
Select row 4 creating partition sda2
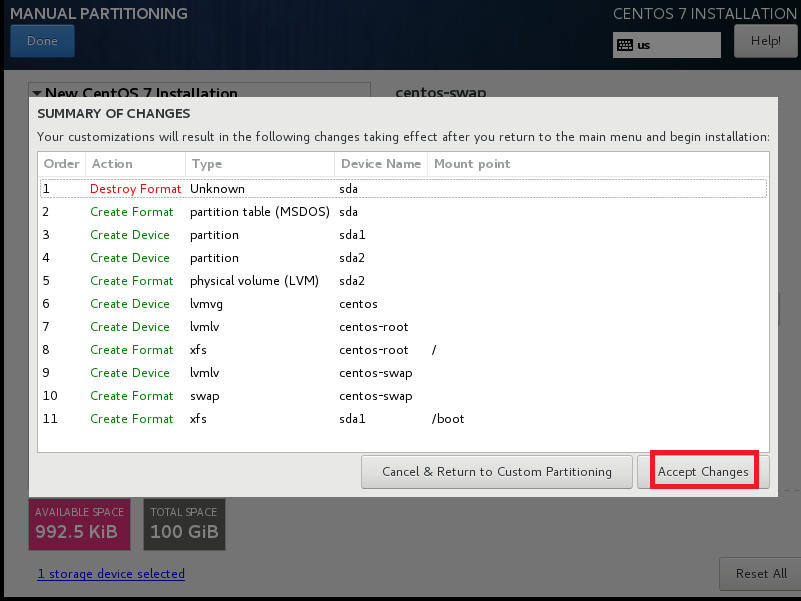pos(403,258)
